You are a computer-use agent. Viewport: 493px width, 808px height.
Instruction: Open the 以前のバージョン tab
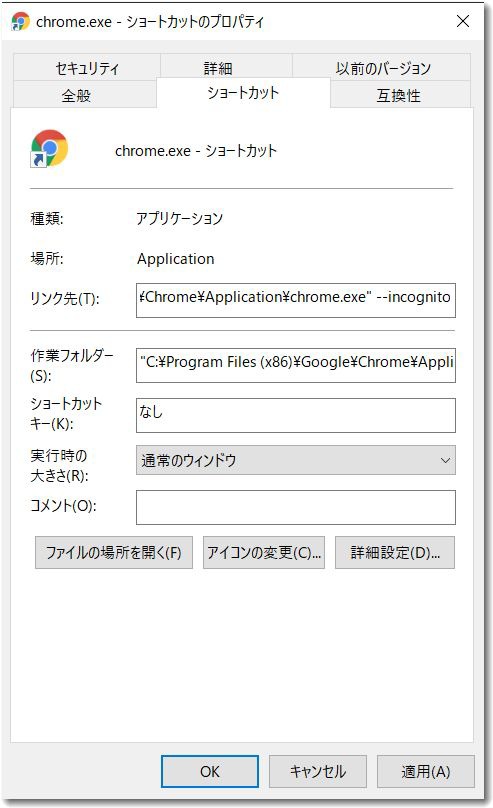tap(382, 68)
